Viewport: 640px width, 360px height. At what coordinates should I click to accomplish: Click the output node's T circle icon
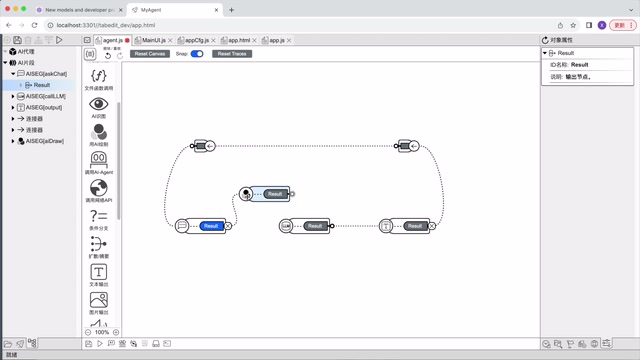(x=386, y=226)
